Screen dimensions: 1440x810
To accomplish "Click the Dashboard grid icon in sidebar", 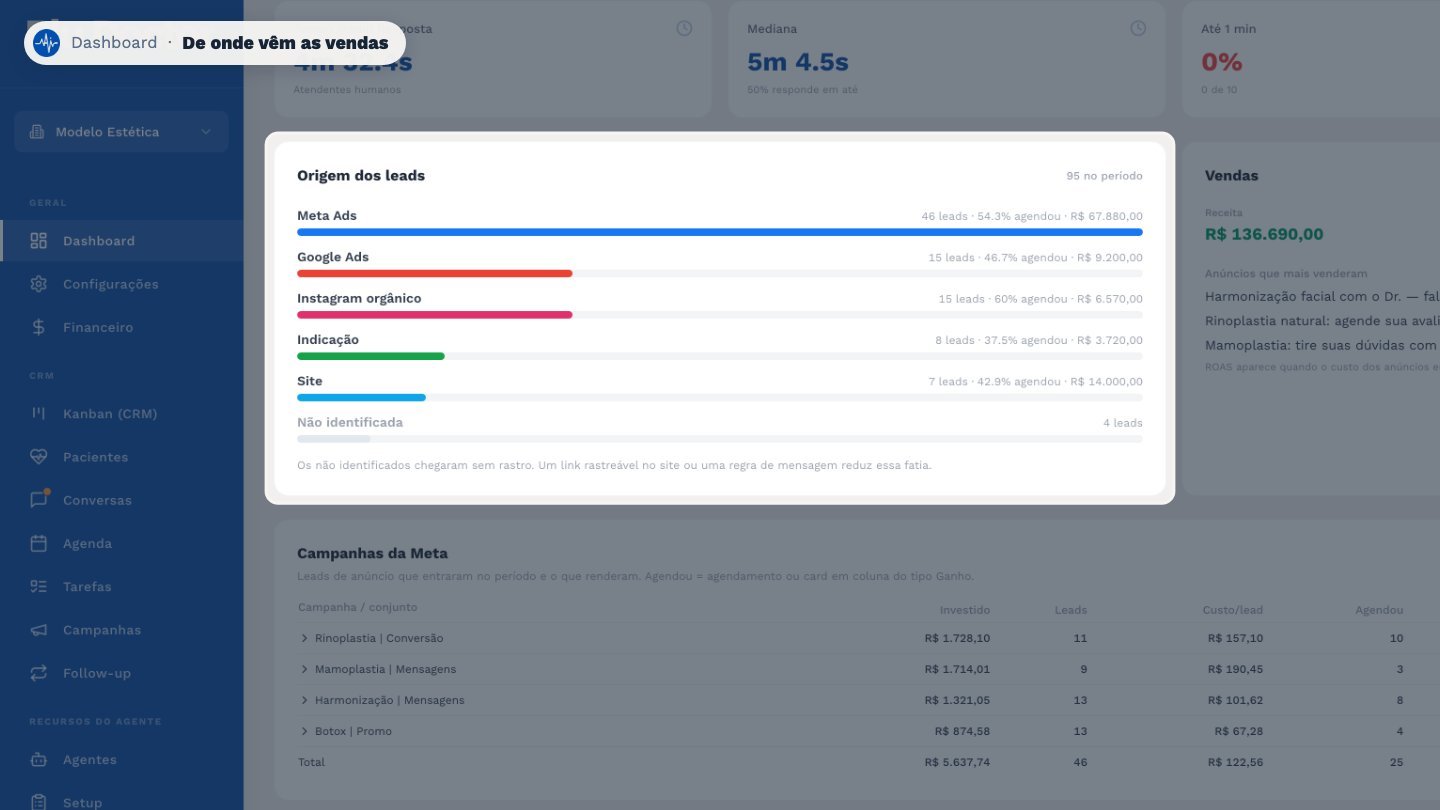I will point(39,241).
